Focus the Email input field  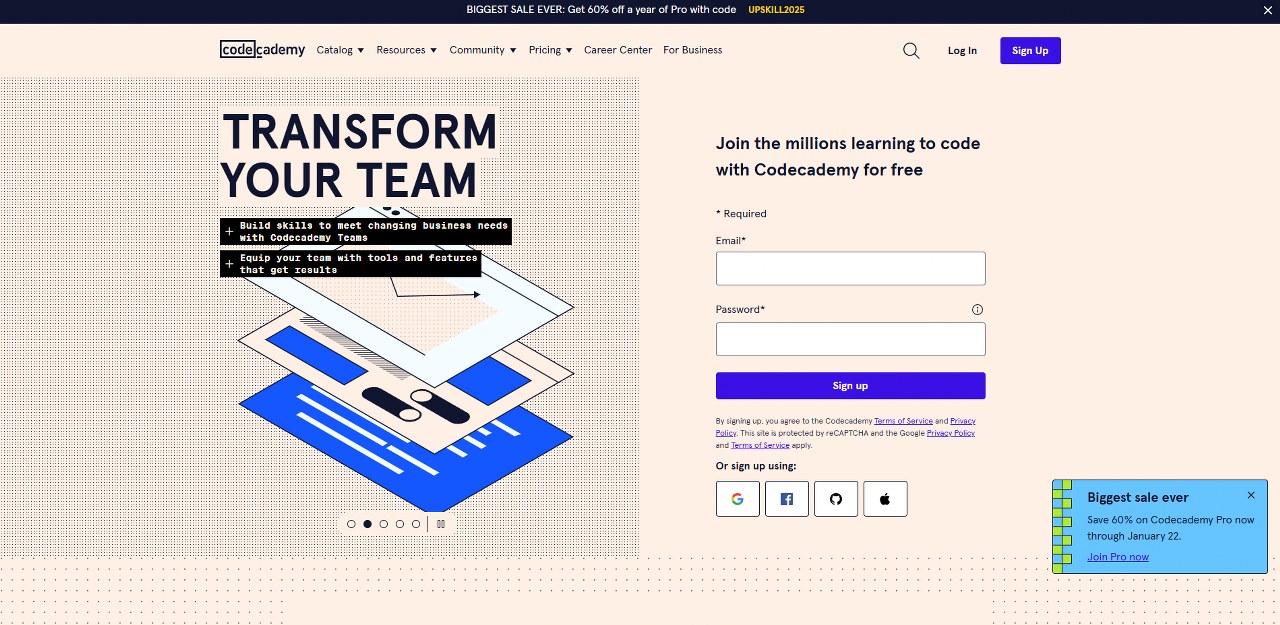851,269
